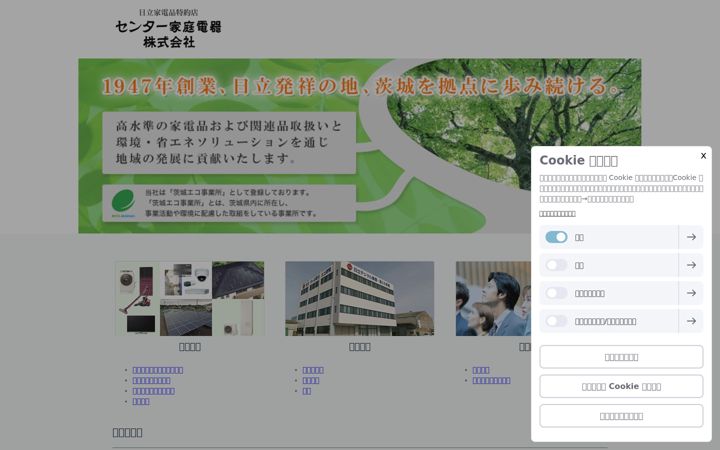The width and height of the screenshot is (720, 450).
Task: Open first link under the business people photo
Action: 481,370
